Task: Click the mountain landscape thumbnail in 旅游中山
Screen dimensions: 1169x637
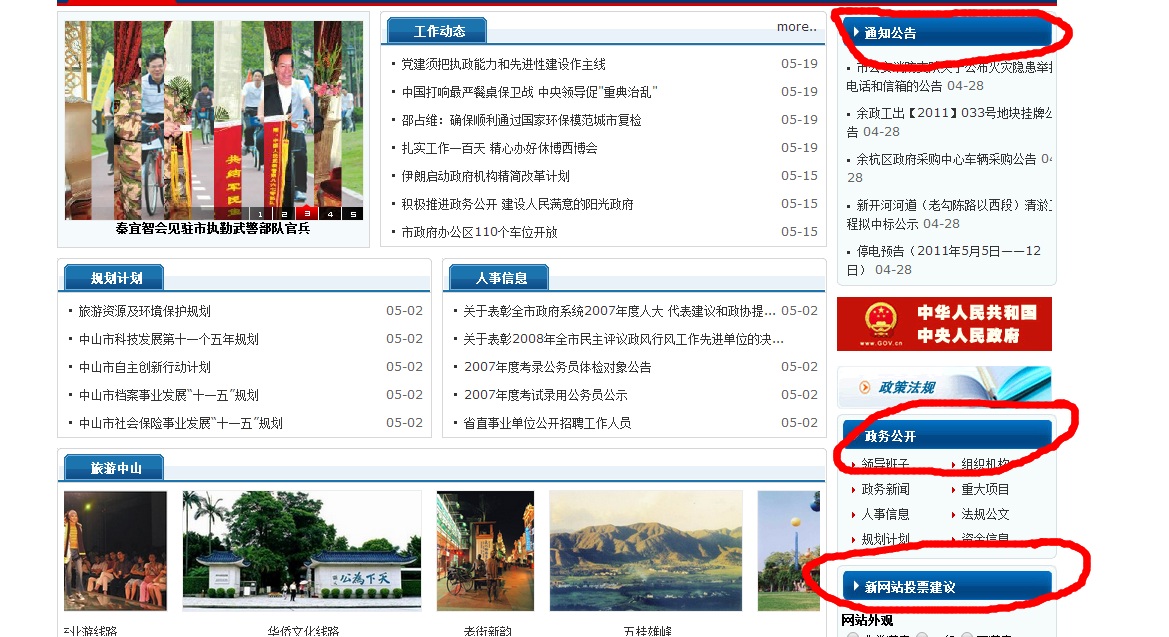Action: click(645, 550)
